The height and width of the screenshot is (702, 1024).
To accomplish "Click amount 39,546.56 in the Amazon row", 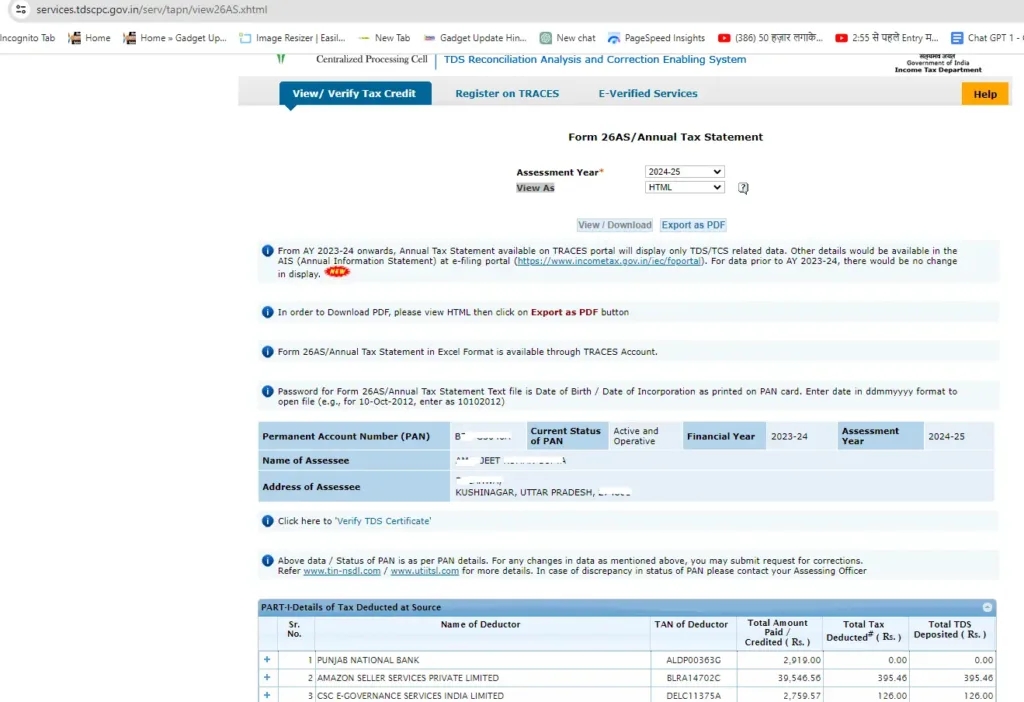I will point(799,678).
